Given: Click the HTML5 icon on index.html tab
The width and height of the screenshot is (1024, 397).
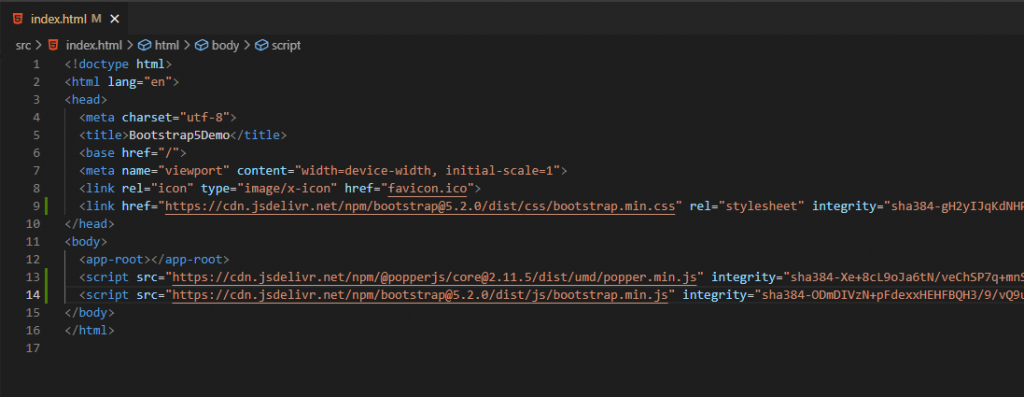Looking at the screenshot, I should pyautogui.click(x=18, y=18).
